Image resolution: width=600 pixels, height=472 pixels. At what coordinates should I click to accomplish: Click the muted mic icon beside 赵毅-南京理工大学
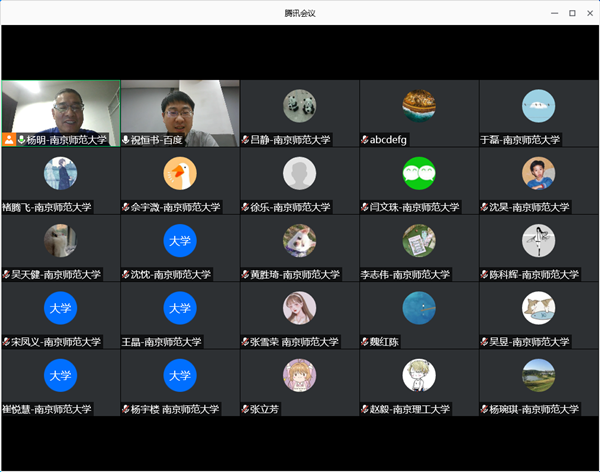[x=365, y=409]
